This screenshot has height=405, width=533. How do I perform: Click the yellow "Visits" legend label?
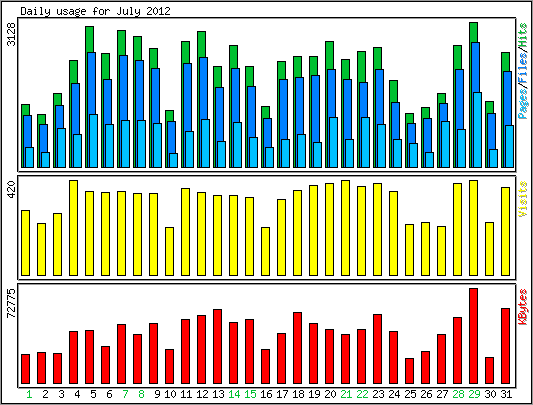pyautogui.click(x=523, y=199)
